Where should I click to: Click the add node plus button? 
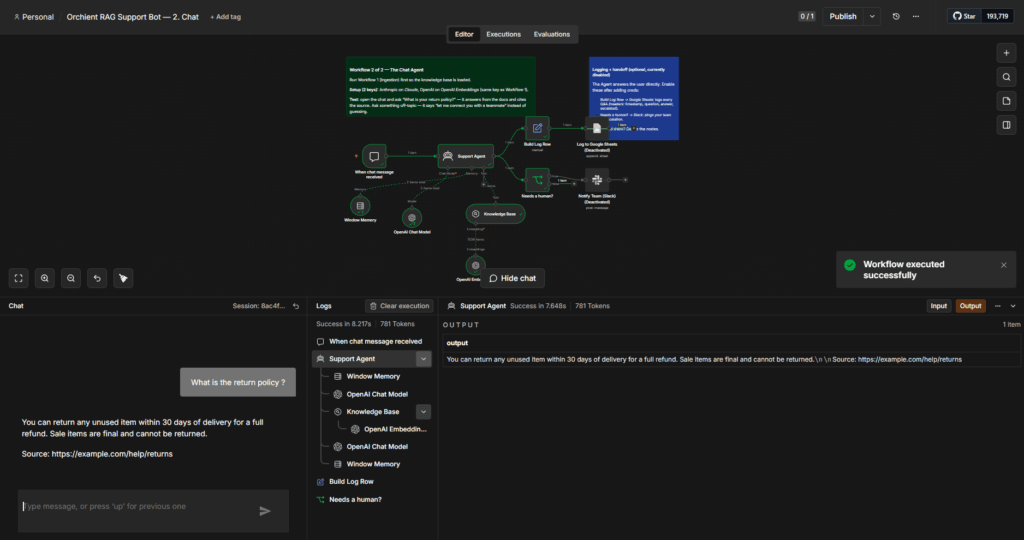click(1006, 53)
